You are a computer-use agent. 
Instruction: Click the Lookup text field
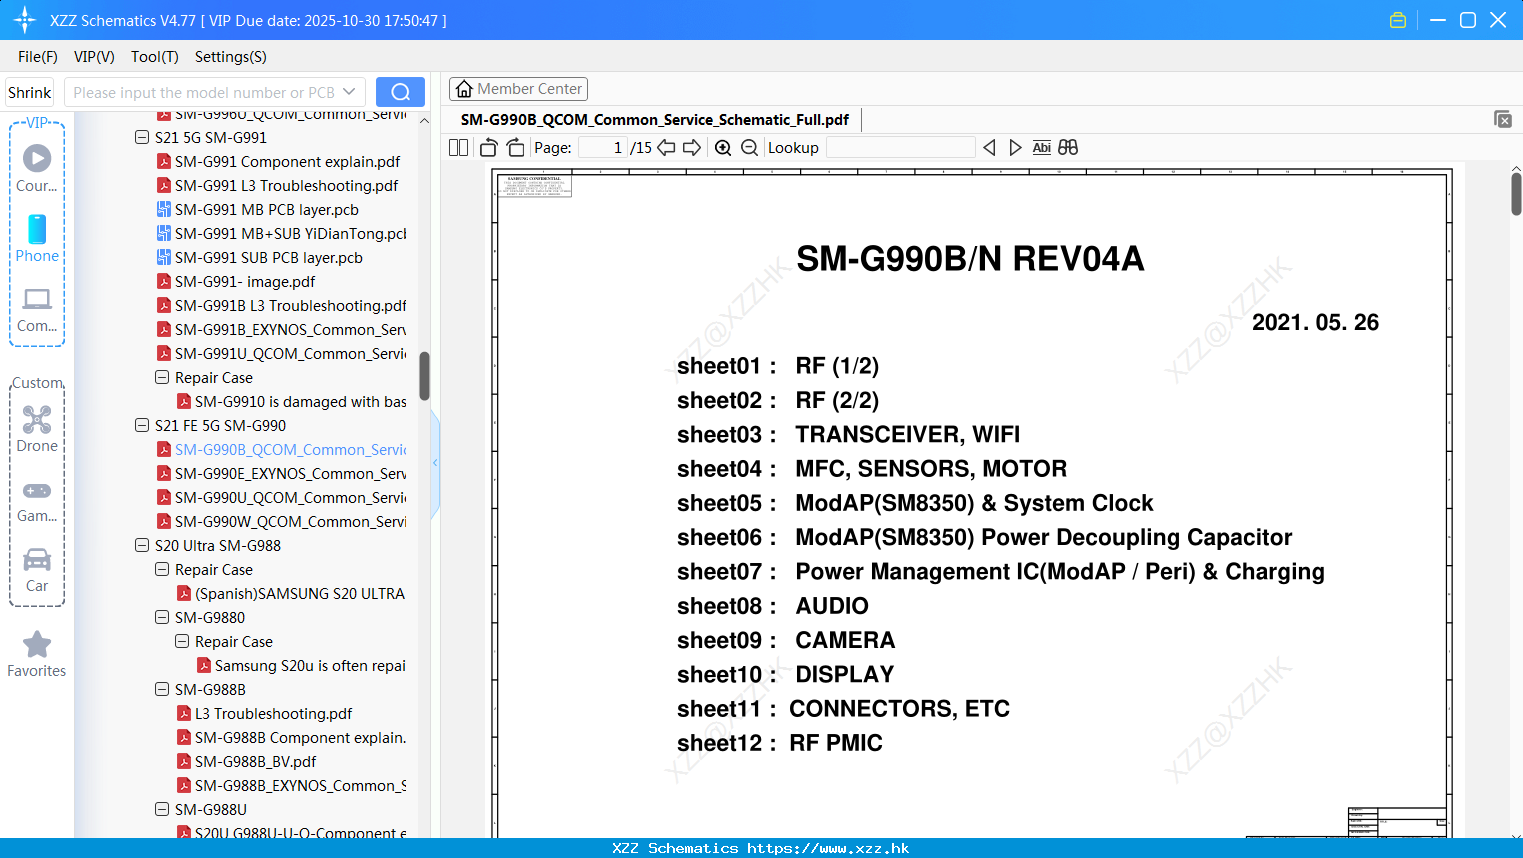900,148
